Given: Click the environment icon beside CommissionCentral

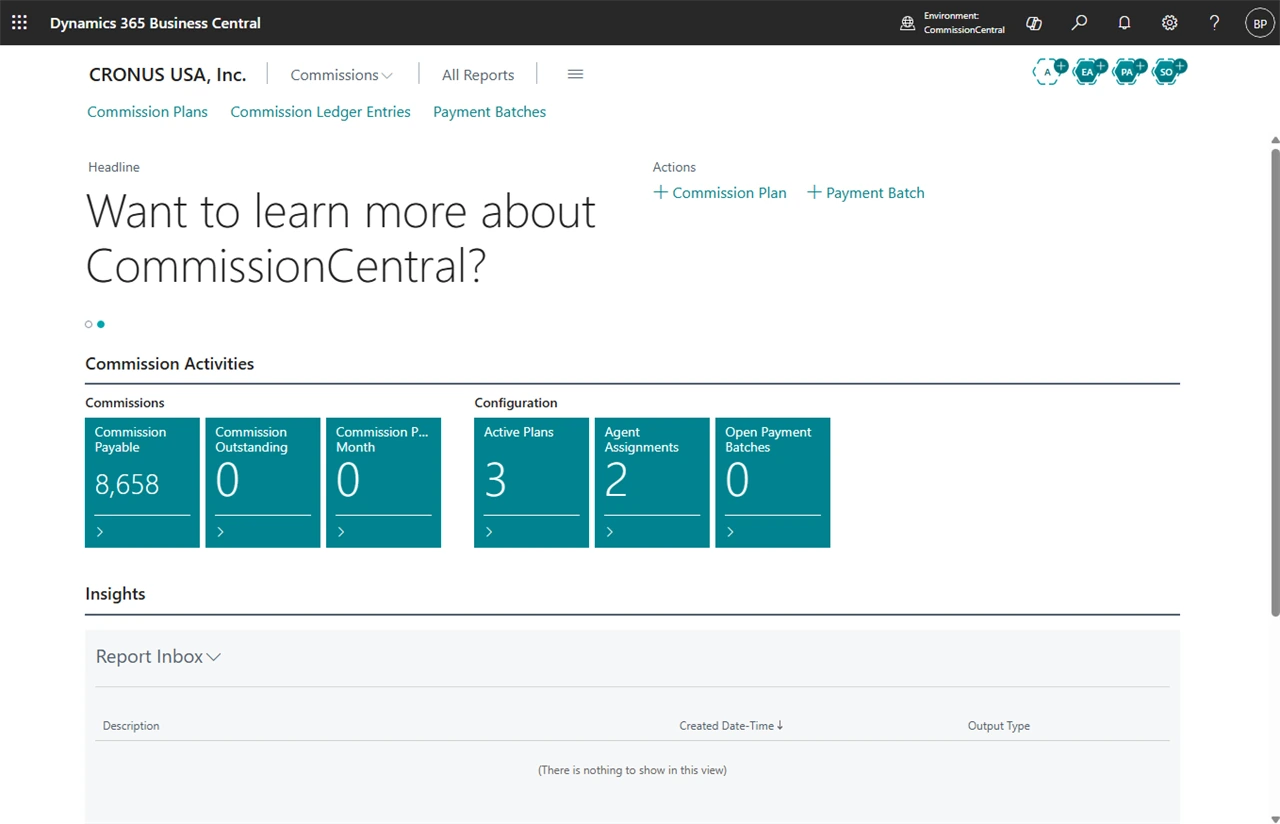Looking at the screenshot, I should pos(908,23).
